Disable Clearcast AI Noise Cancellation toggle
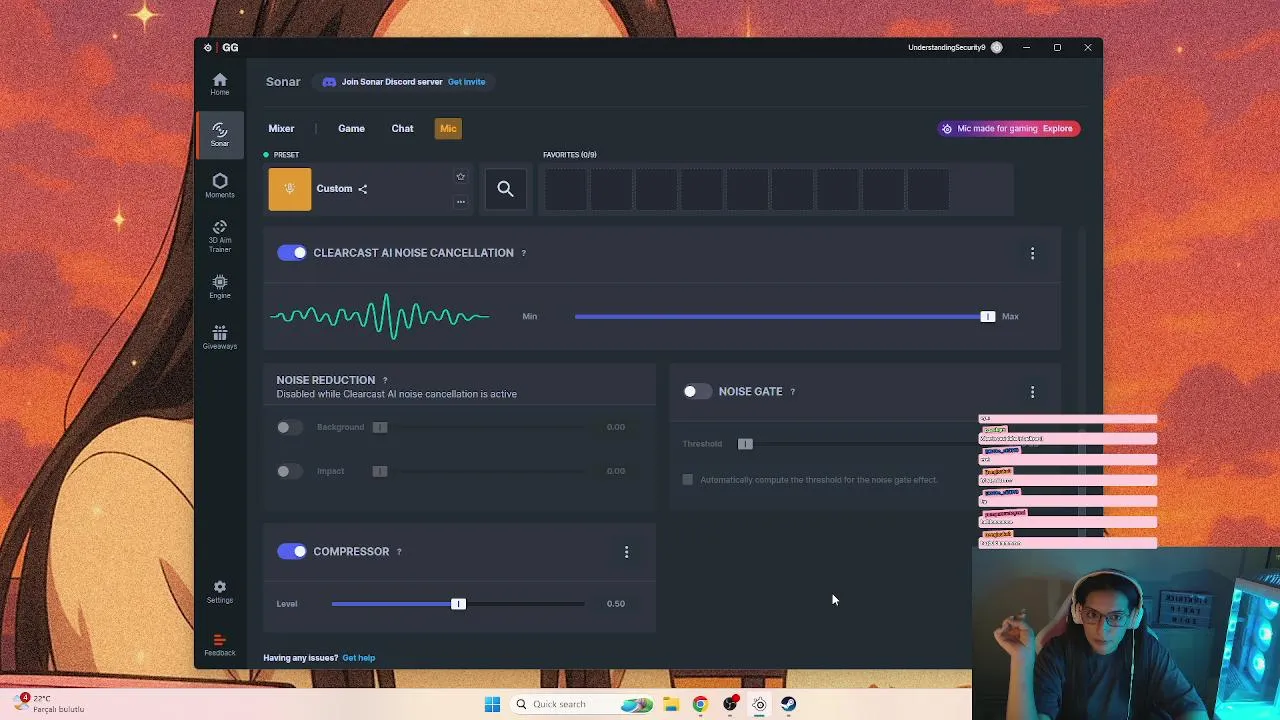This screenshot has height=720, width=1280. pos(292,253)
